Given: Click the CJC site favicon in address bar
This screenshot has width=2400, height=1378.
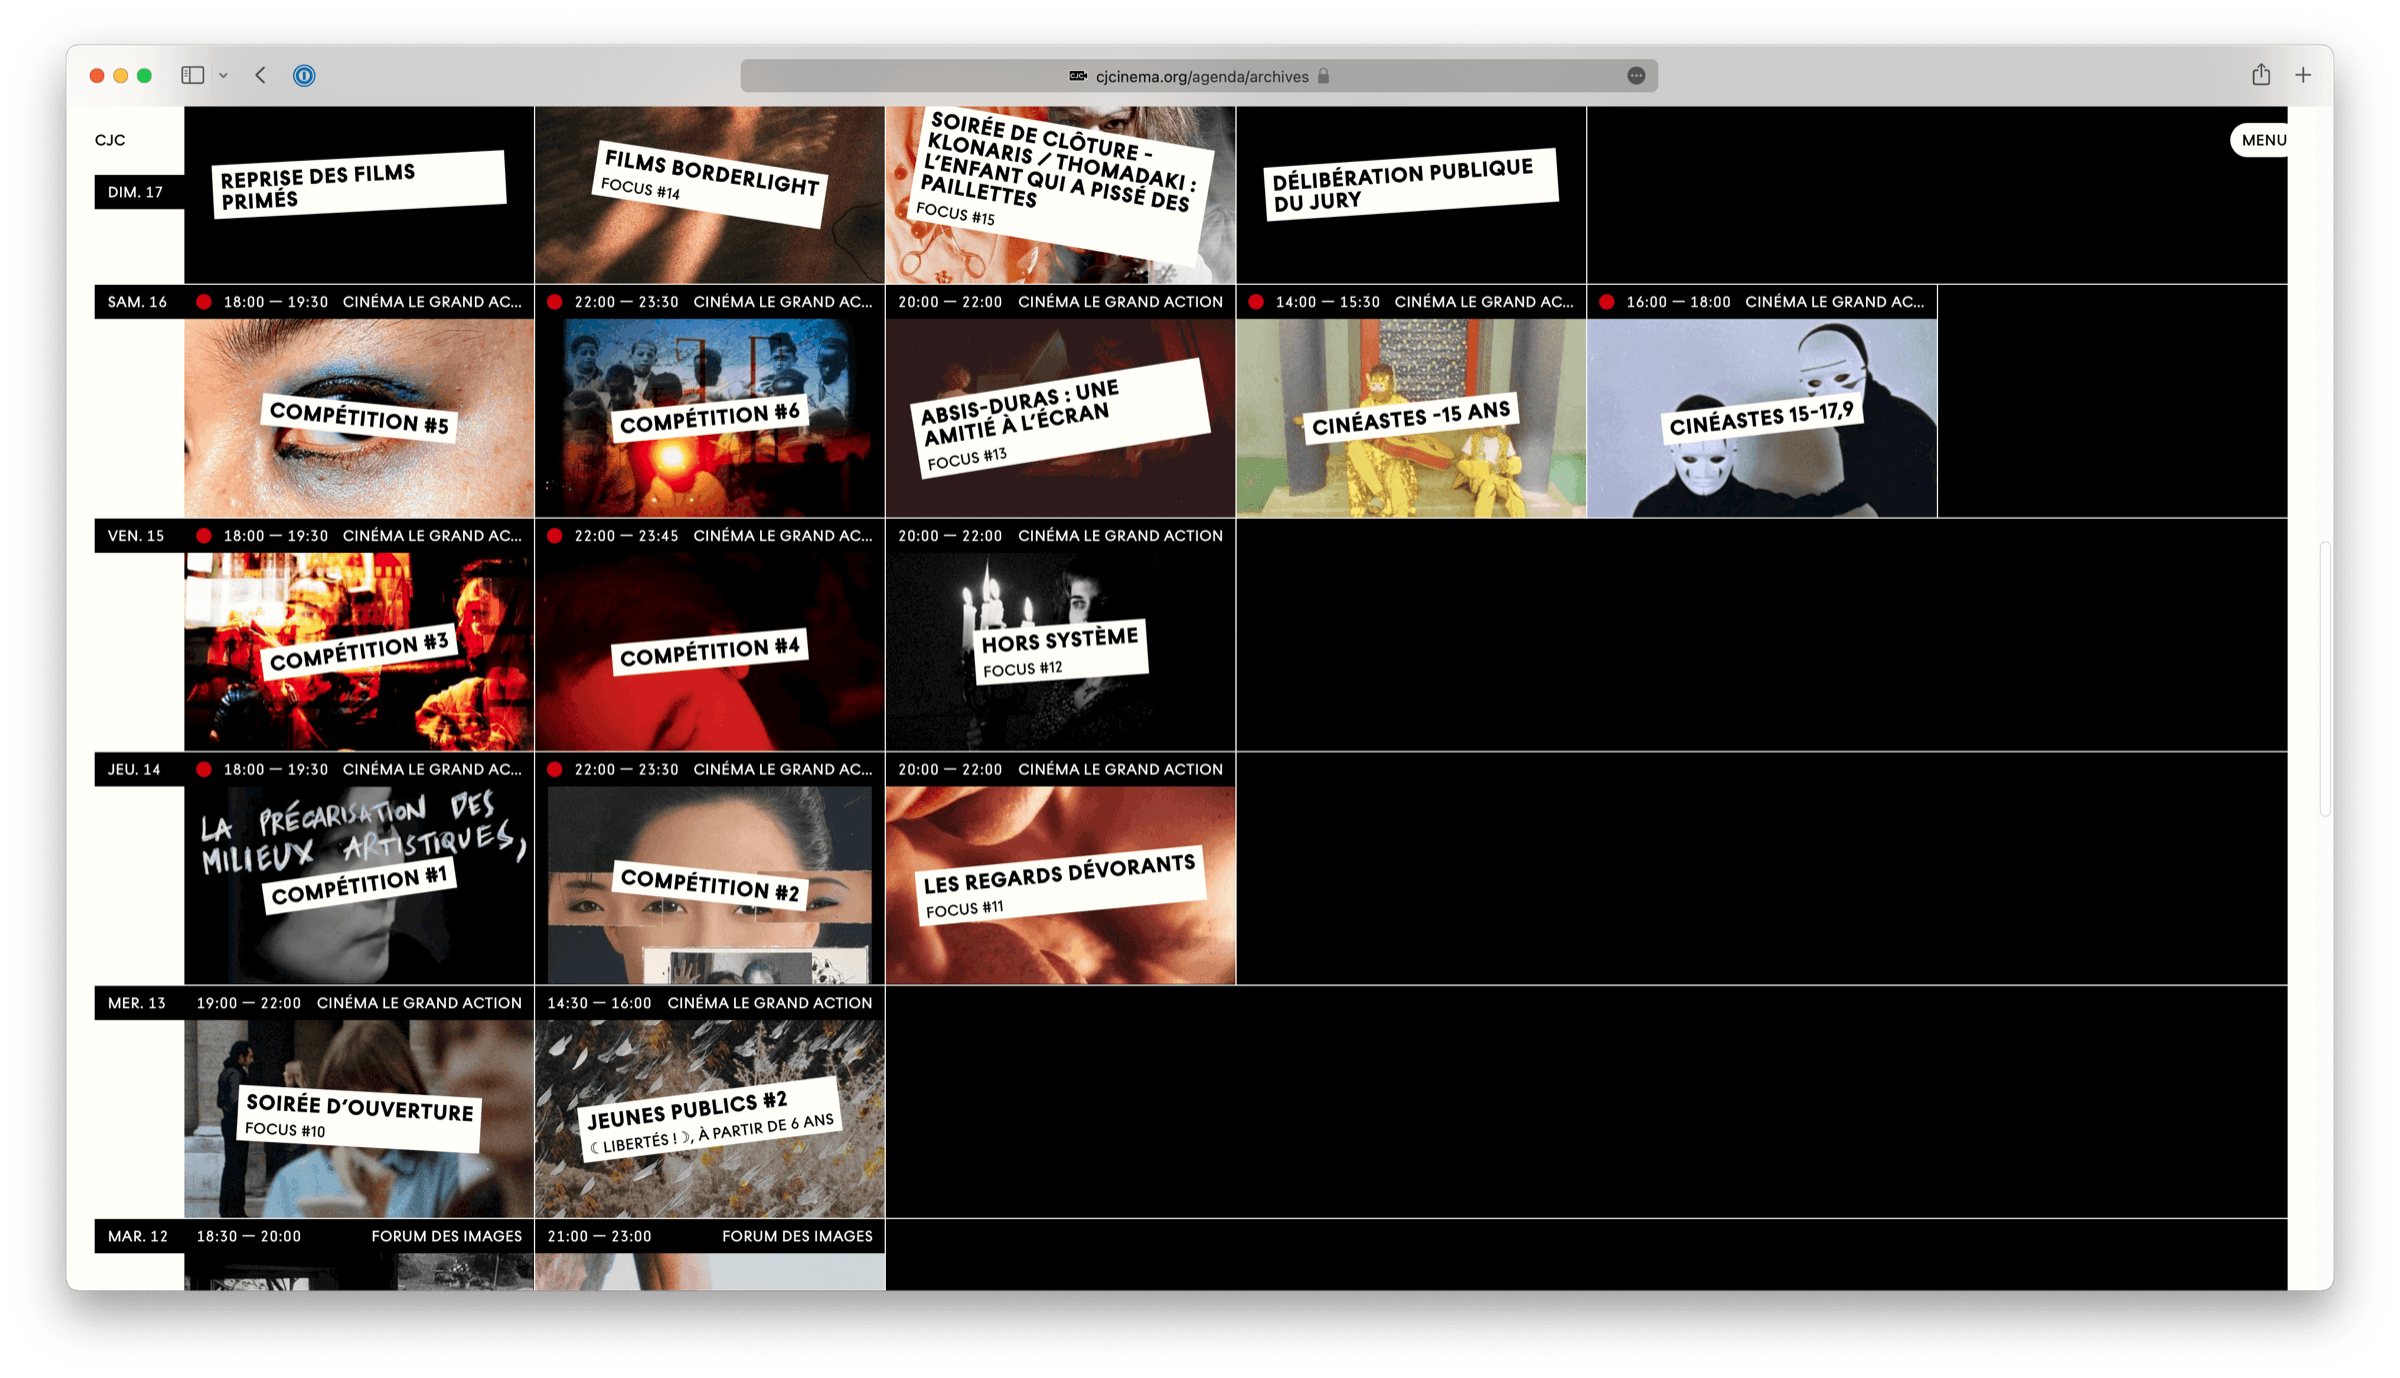Looking at the screenshot, I should point(1078,77).
